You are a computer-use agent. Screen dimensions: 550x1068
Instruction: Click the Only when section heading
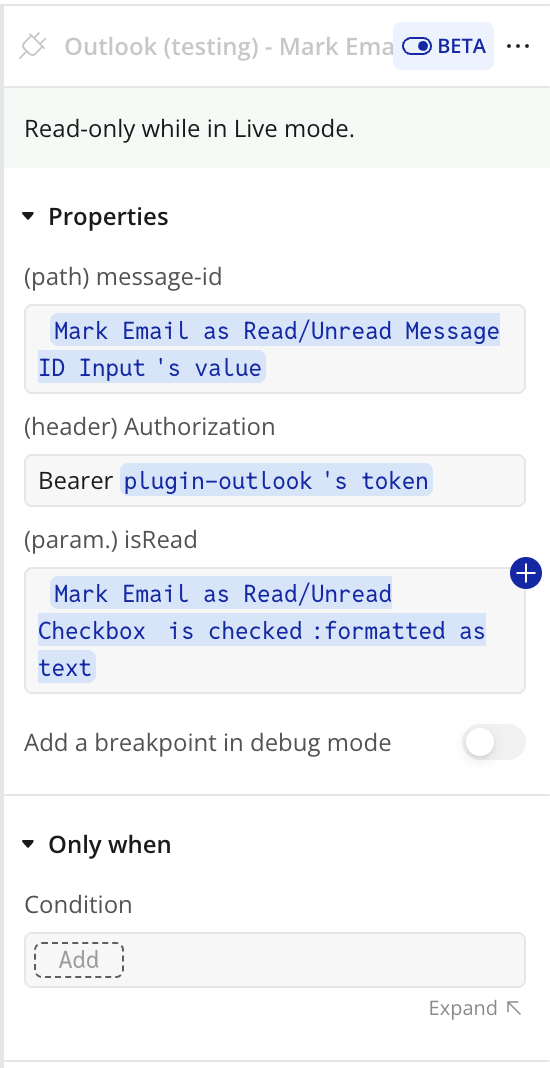110,844
